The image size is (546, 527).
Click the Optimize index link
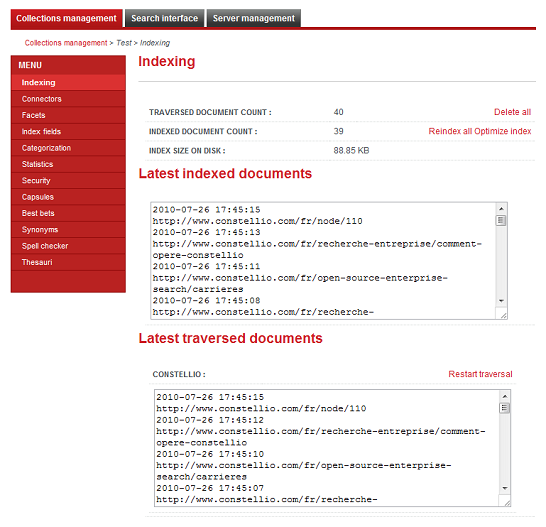502,131
